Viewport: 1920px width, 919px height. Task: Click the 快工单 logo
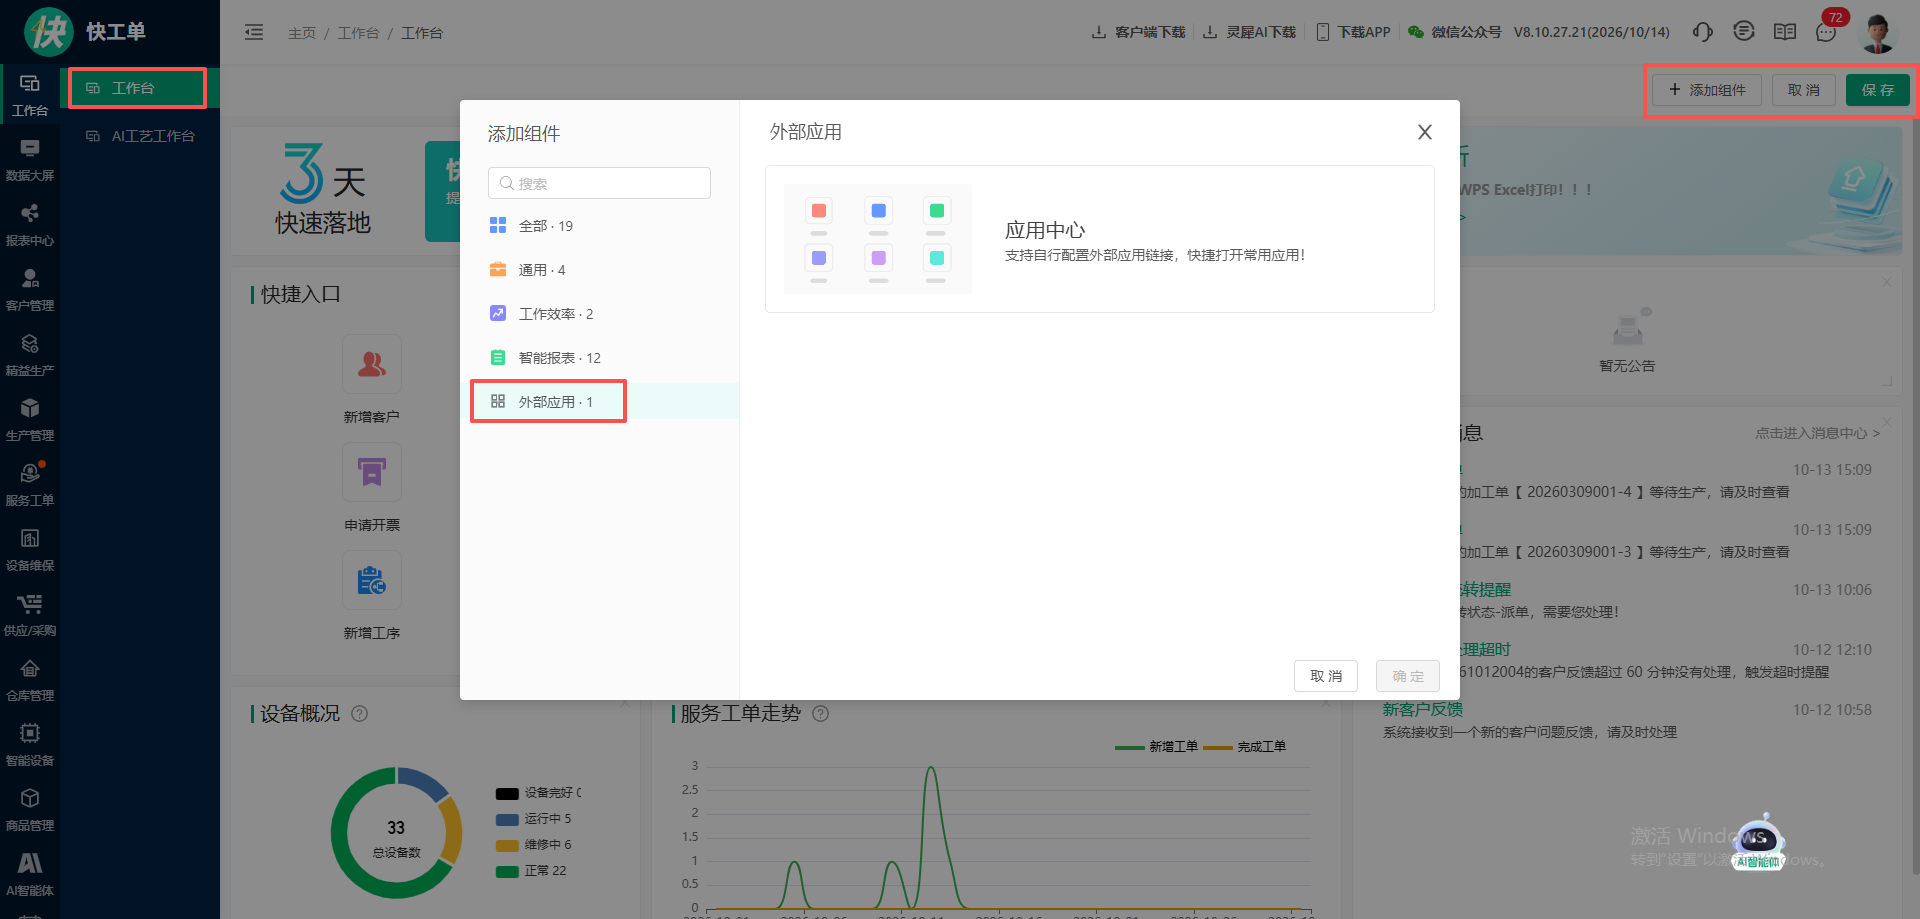tap(86, 32)
